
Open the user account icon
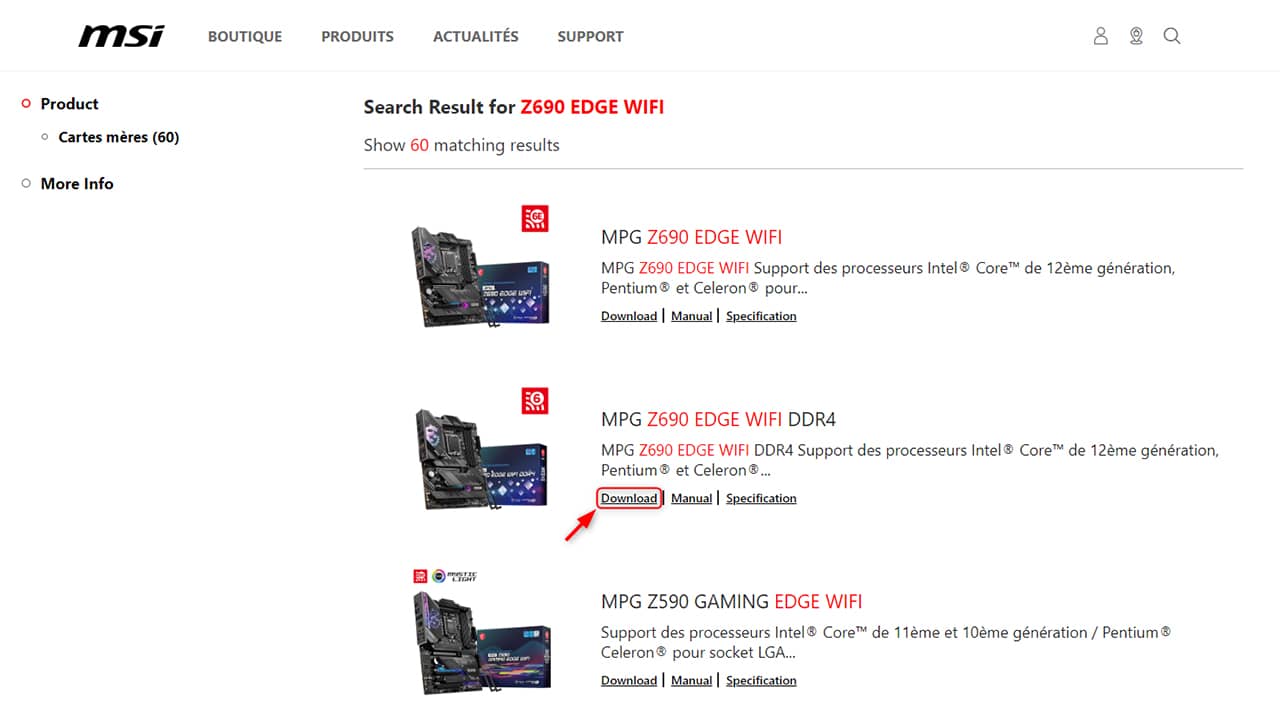click(x=1101, y=36)
